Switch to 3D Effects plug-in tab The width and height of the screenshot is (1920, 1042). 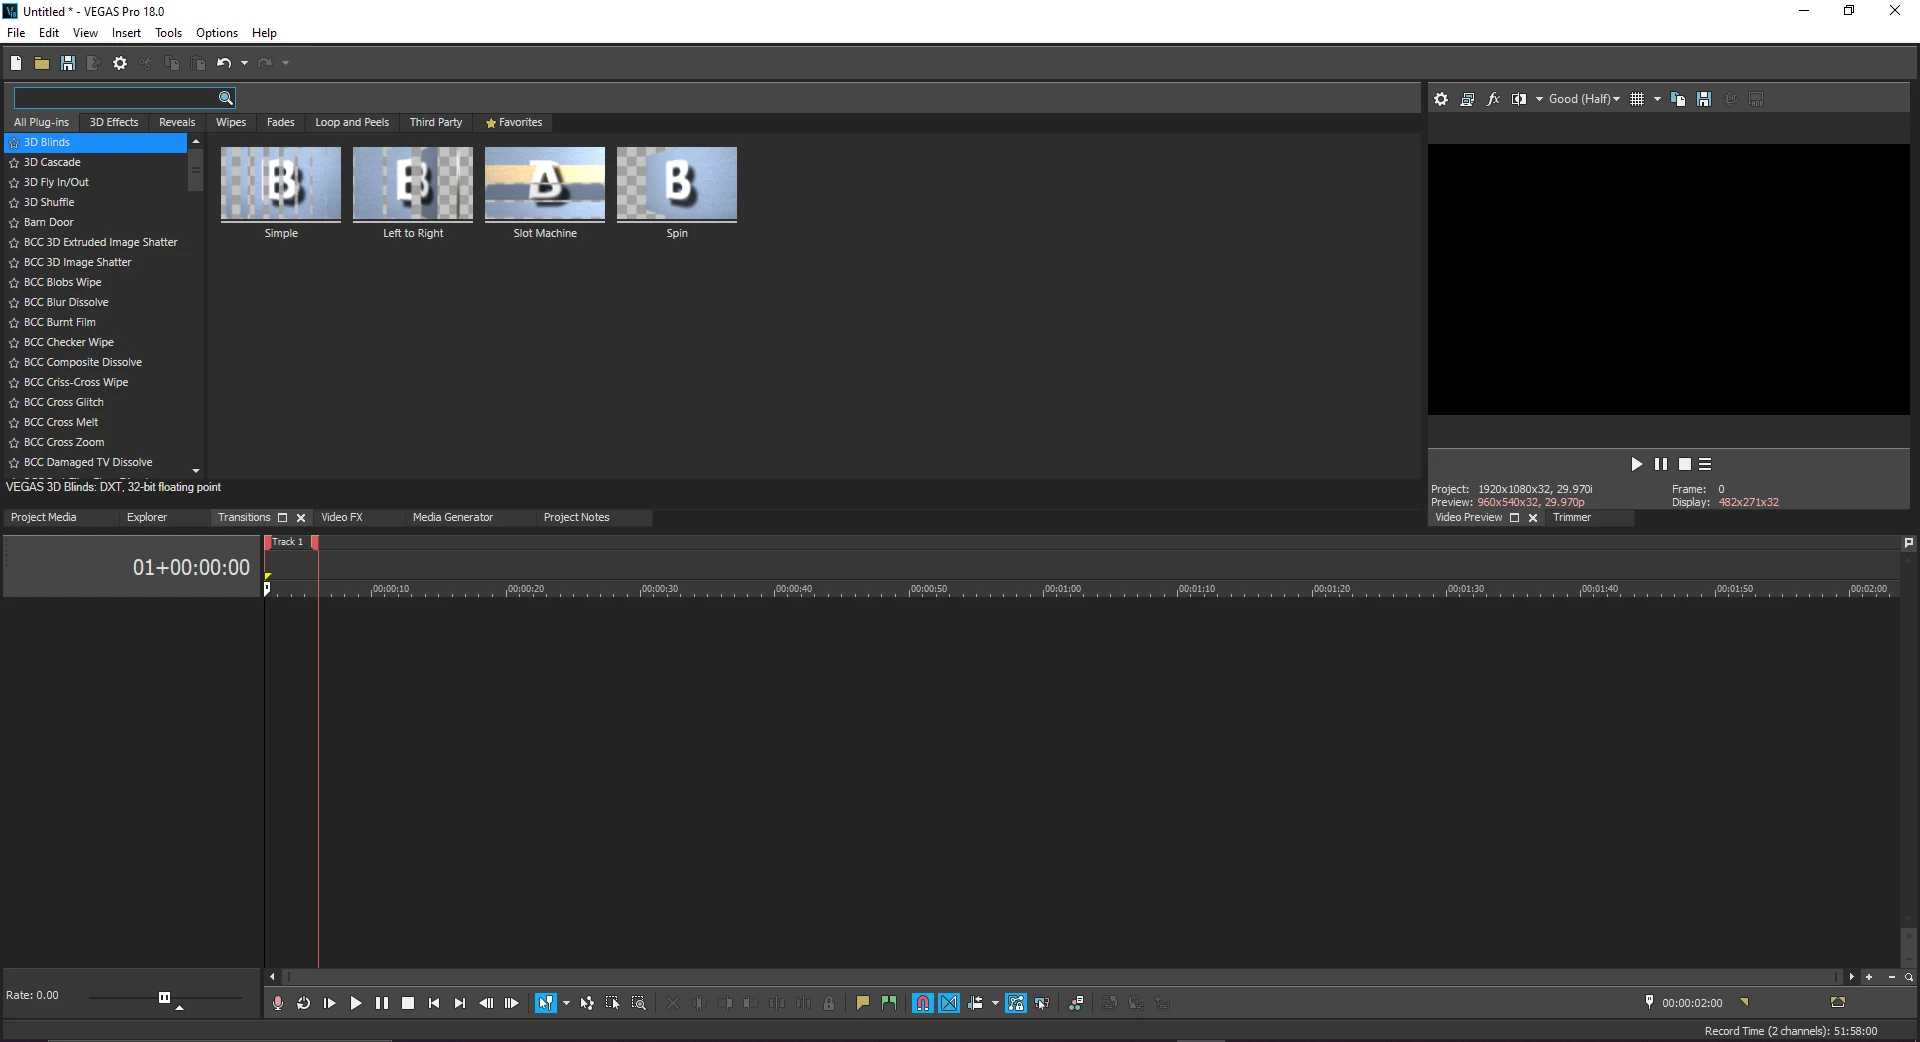tap(114, 122)
